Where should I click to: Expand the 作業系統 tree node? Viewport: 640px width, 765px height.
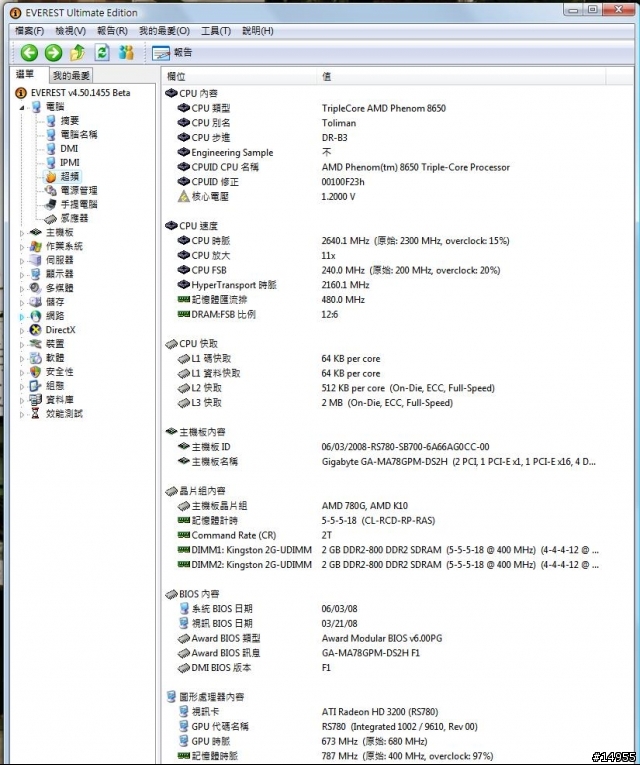[21, 247]
